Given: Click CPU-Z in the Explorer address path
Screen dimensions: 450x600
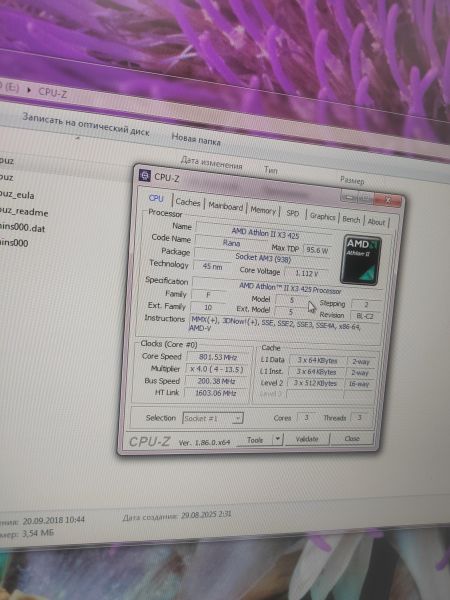Looking at the screenshot, I should click(x=53, y=92).
